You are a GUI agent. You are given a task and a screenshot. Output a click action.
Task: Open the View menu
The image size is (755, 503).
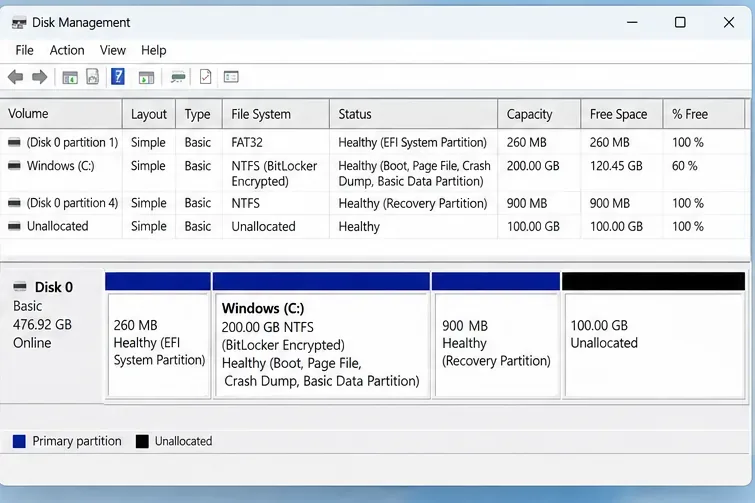[x=113, y=51]
